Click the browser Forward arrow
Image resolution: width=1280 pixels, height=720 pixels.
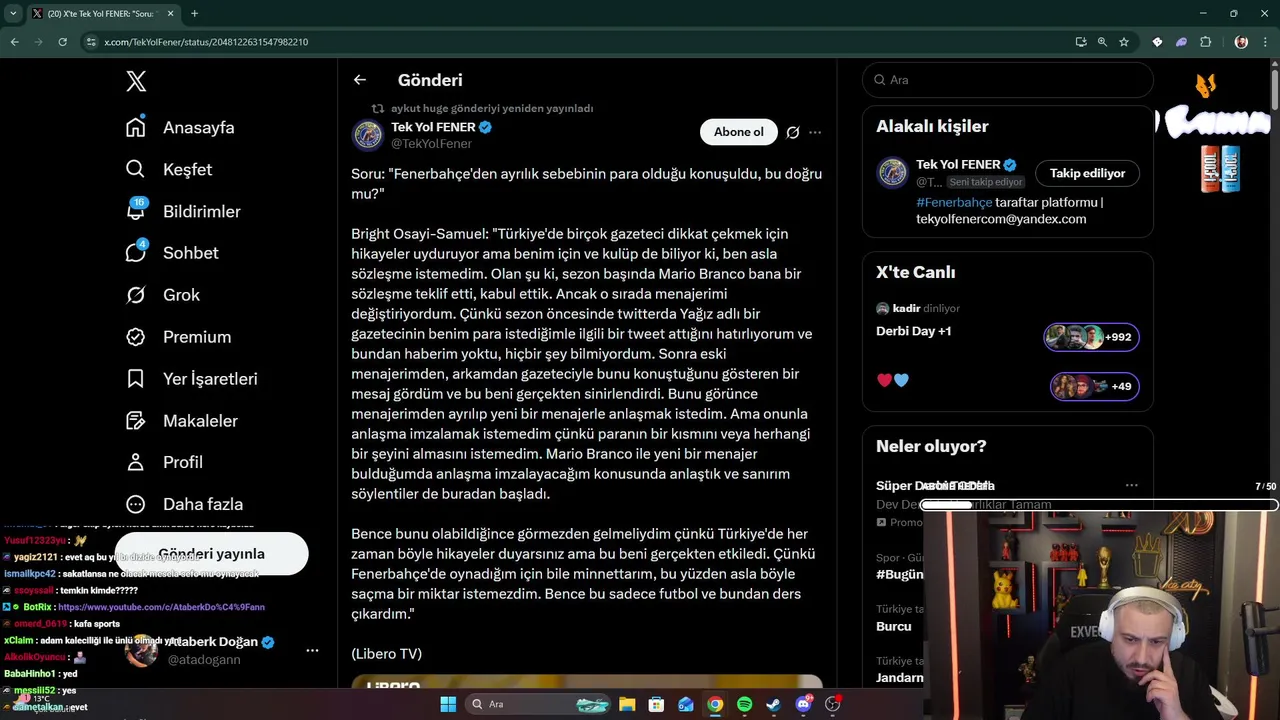(38, 42)
